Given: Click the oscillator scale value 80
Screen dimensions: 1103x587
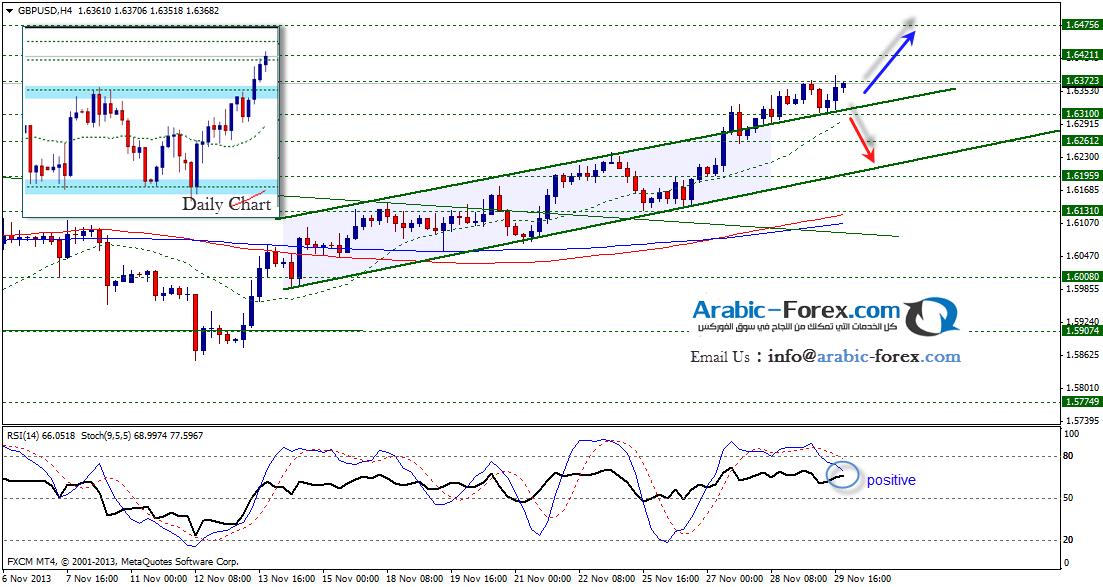Looking at the screenshot, I should click(1067, 456).
